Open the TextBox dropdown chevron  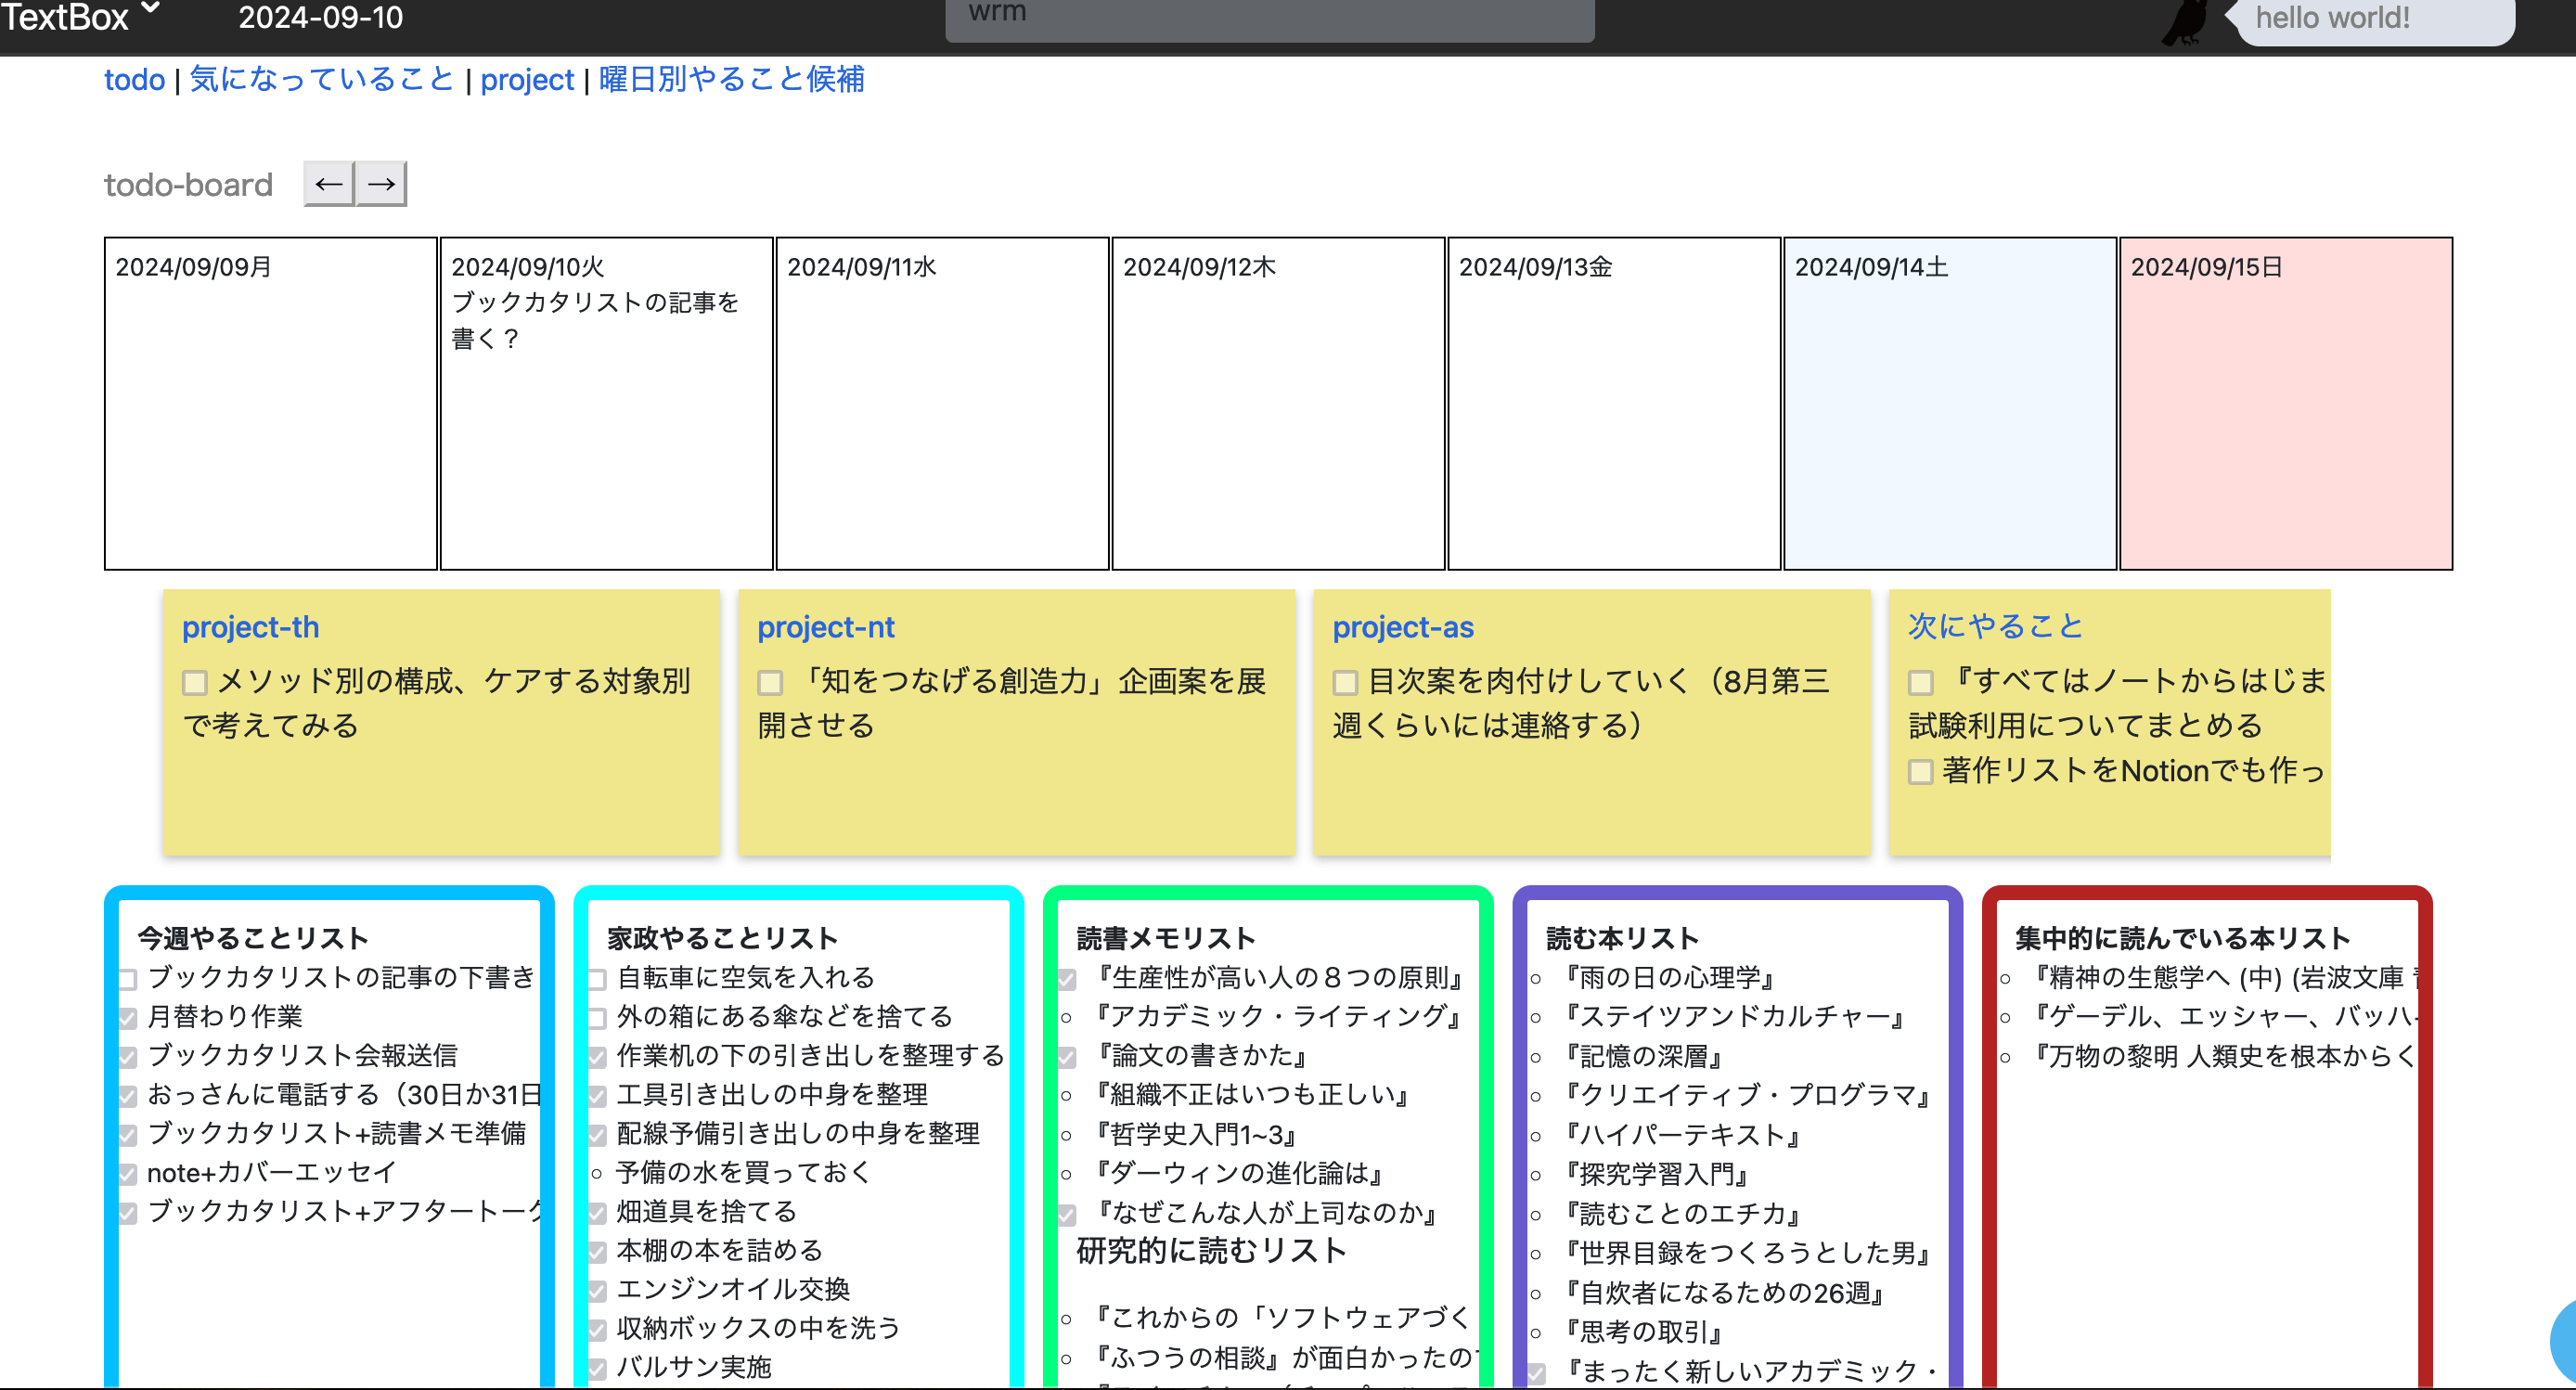[x=151, y=8]
